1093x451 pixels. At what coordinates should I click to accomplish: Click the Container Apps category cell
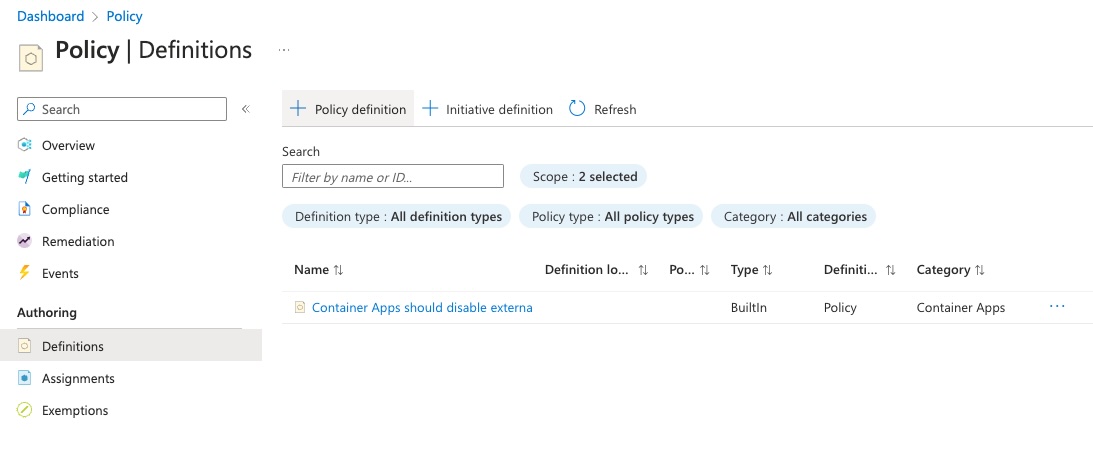[x=961, y=307]
